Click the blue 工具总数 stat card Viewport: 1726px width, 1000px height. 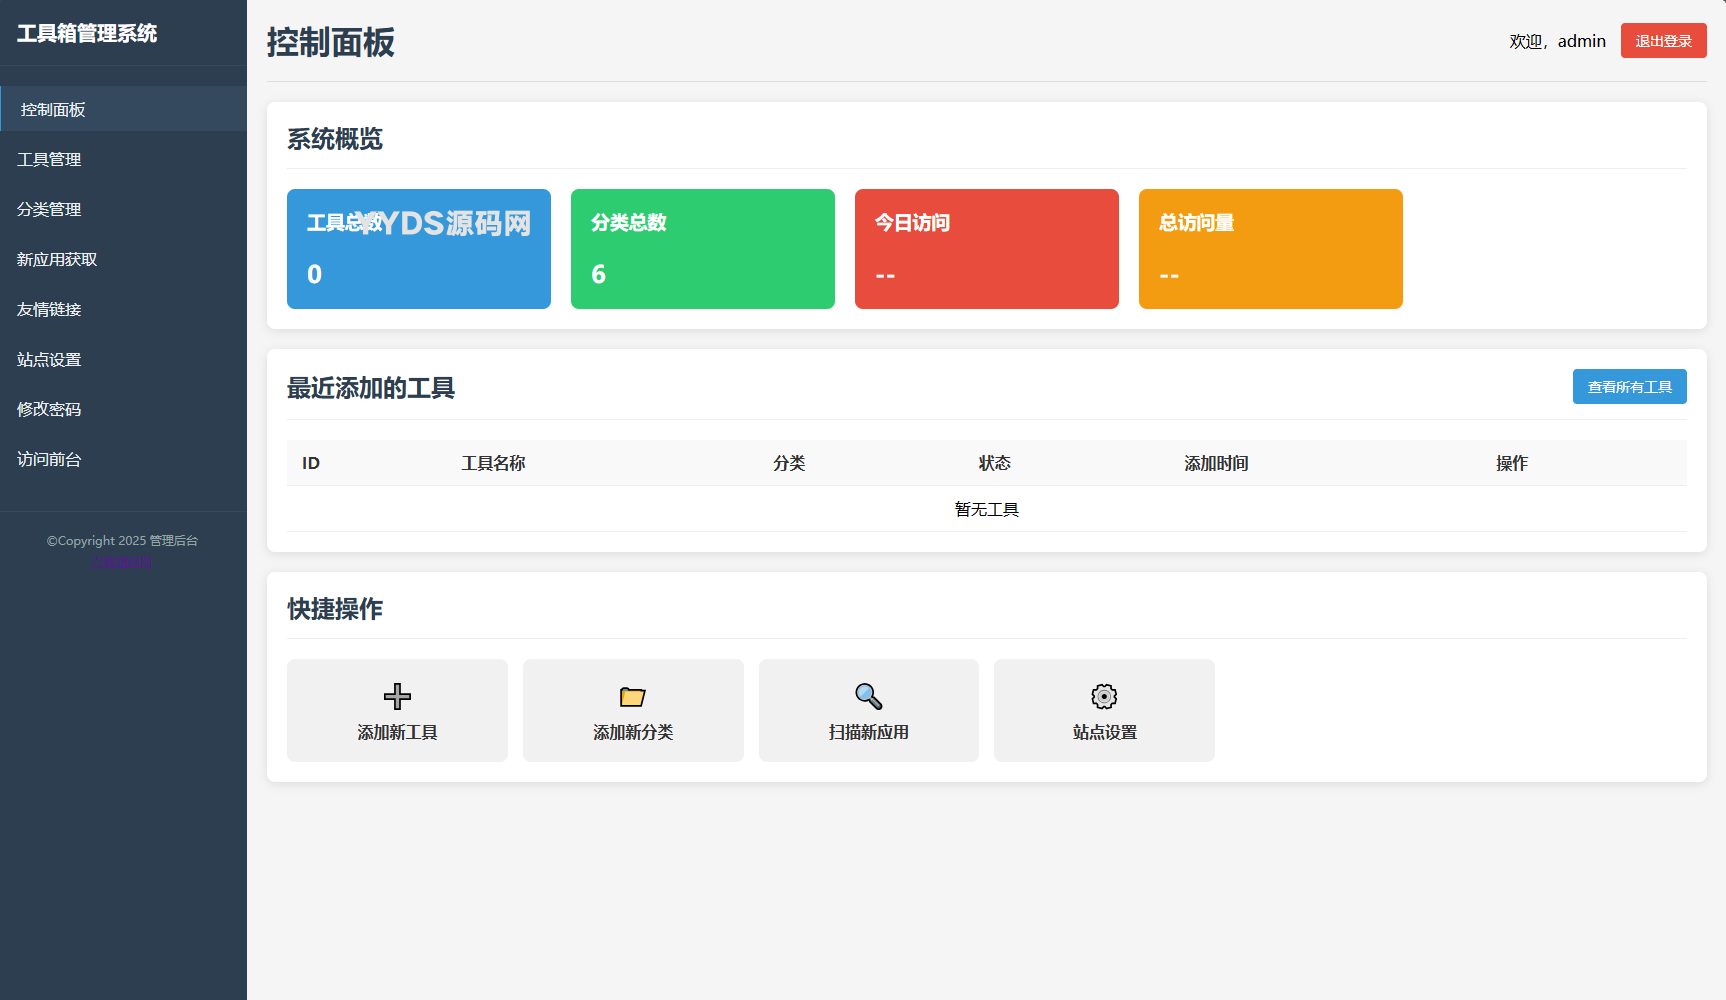coord(418,249)
